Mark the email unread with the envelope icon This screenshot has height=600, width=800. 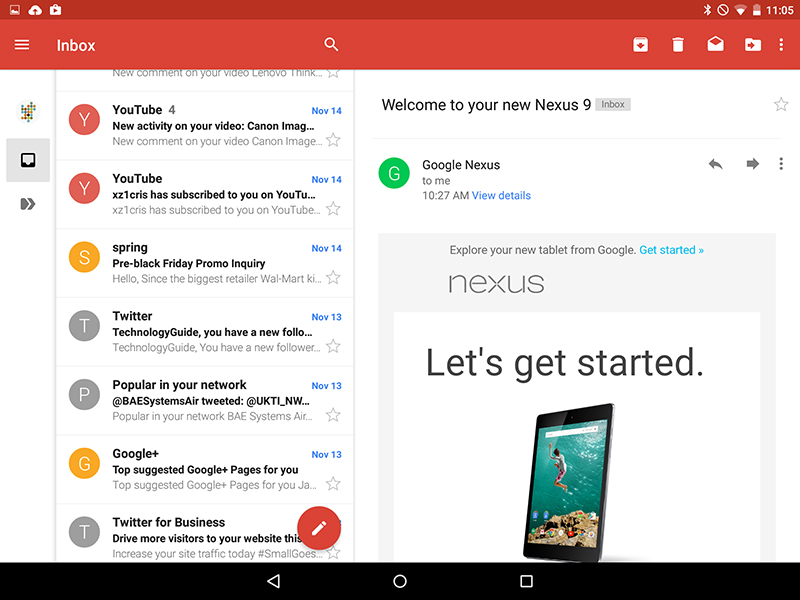click(x=716, y=44)
